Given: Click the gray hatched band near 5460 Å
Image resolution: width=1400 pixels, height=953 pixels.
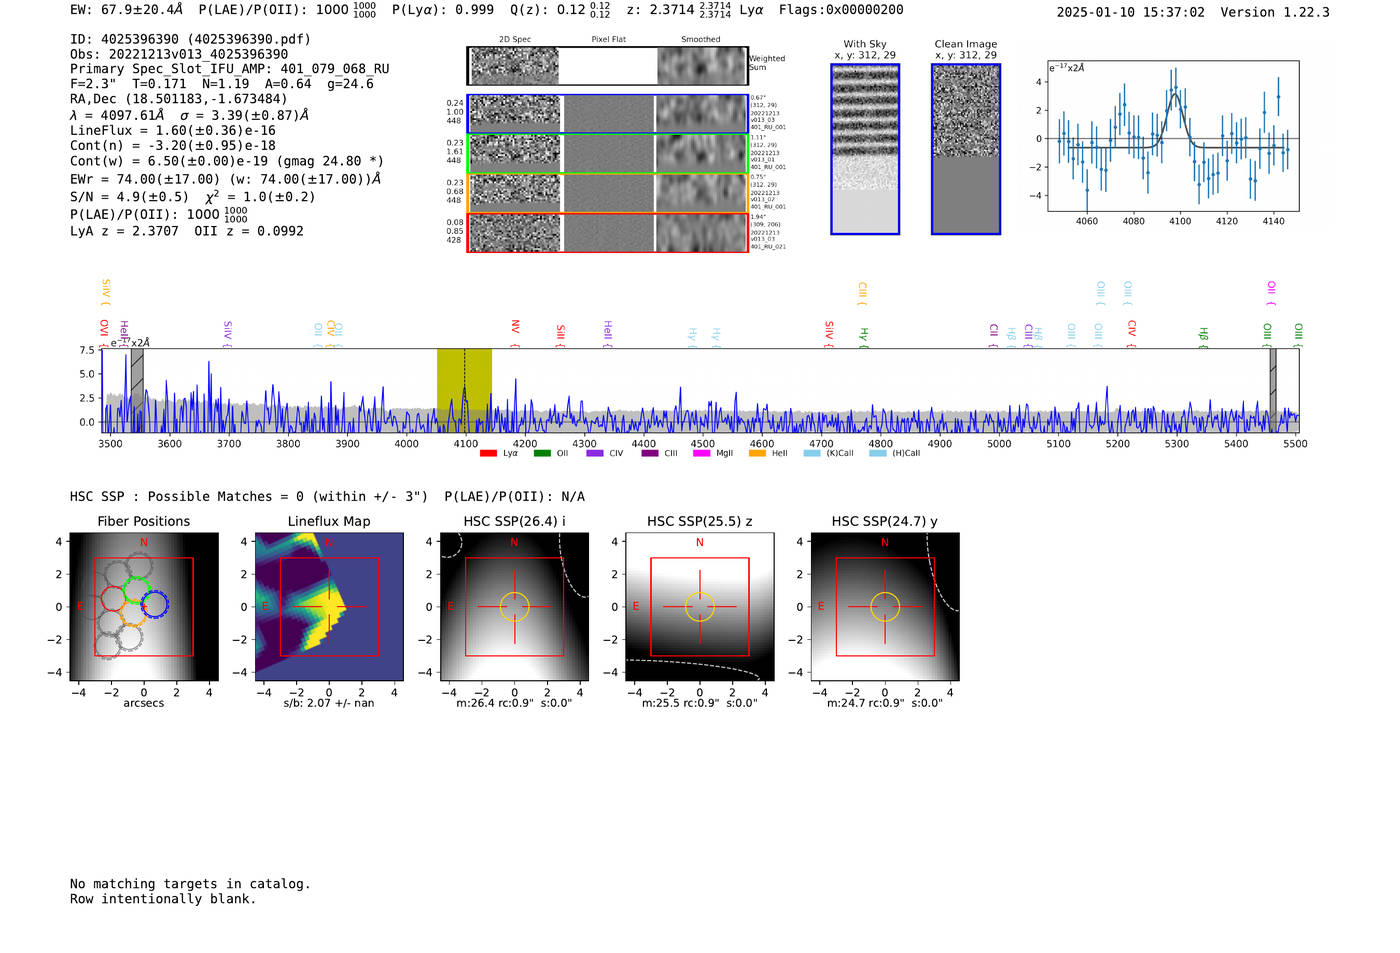Looking at the screenshot, I should [1273, 390].
